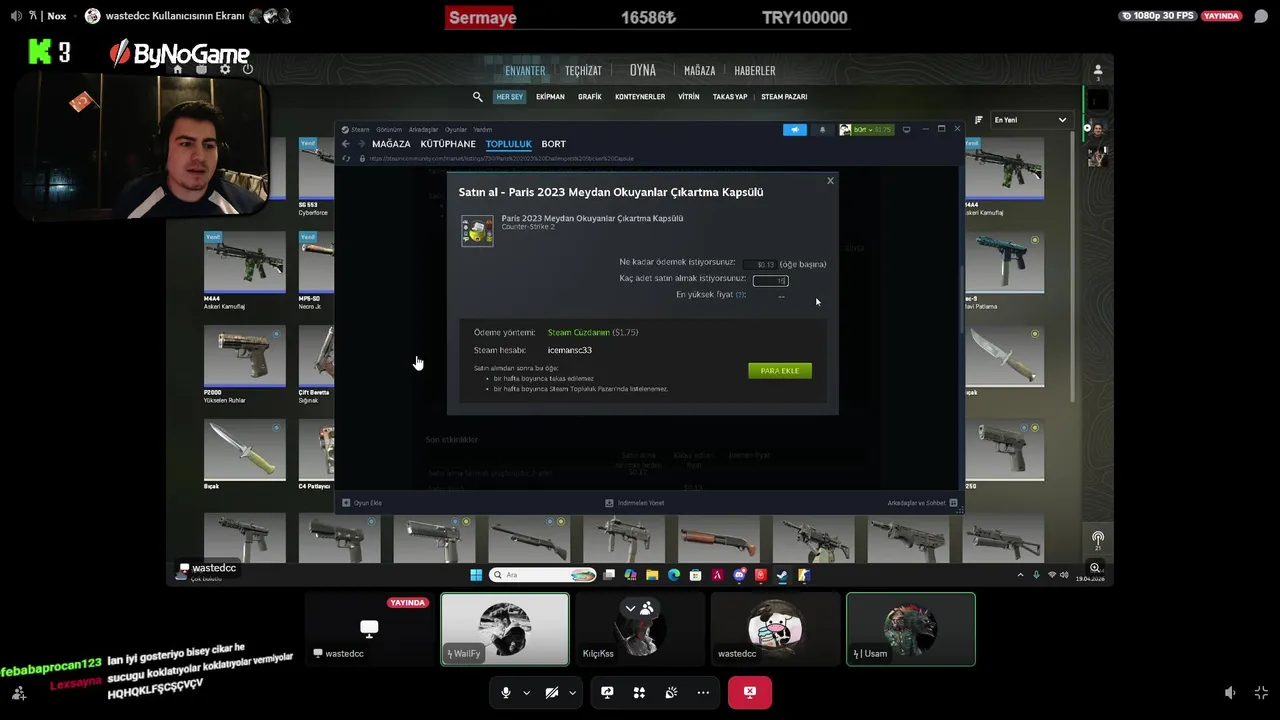Image resolution: width=1280 pixels, height=720 pixels.
Task: Open STEAM PAZARI in CS2
Action: click(x=784, y=97)
